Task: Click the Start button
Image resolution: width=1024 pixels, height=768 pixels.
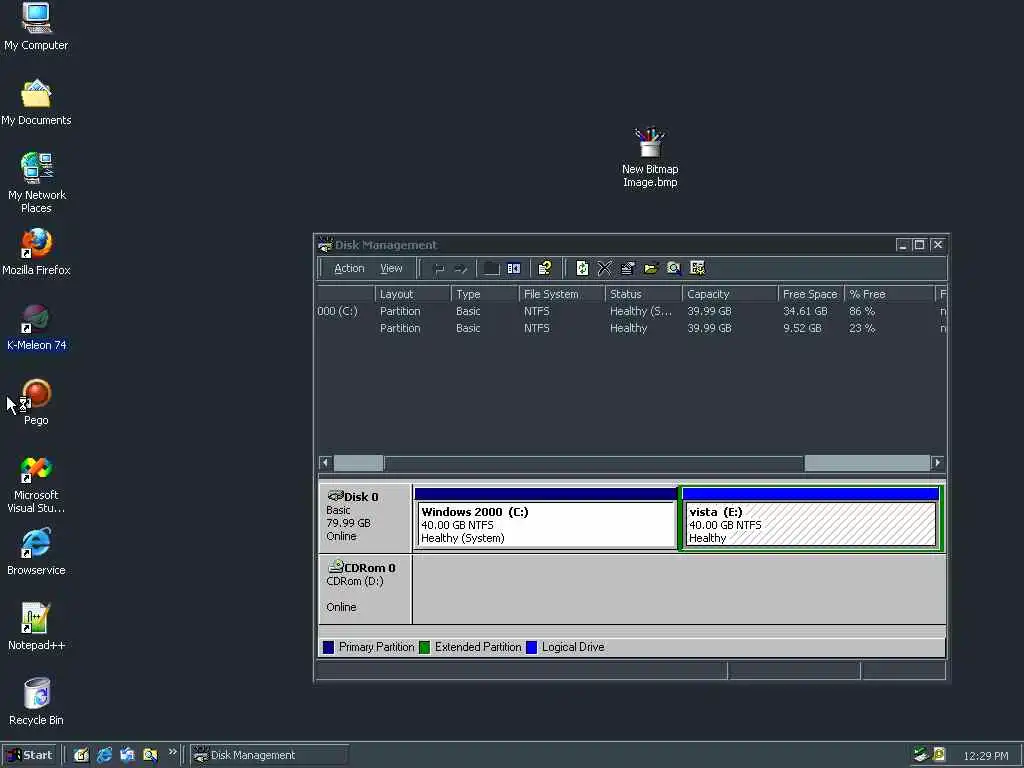Action: pyautogui.click(x=30, y=755)
